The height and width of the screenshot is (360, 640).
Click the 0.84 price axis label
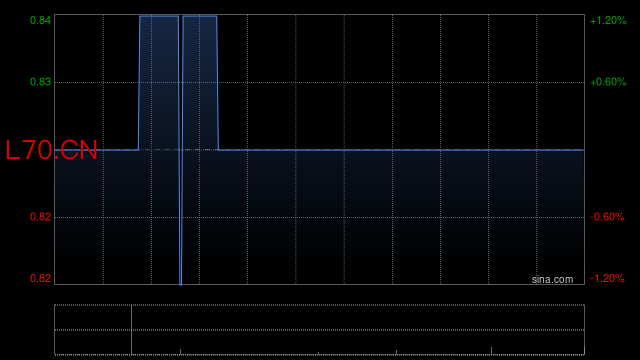[40, 20]
